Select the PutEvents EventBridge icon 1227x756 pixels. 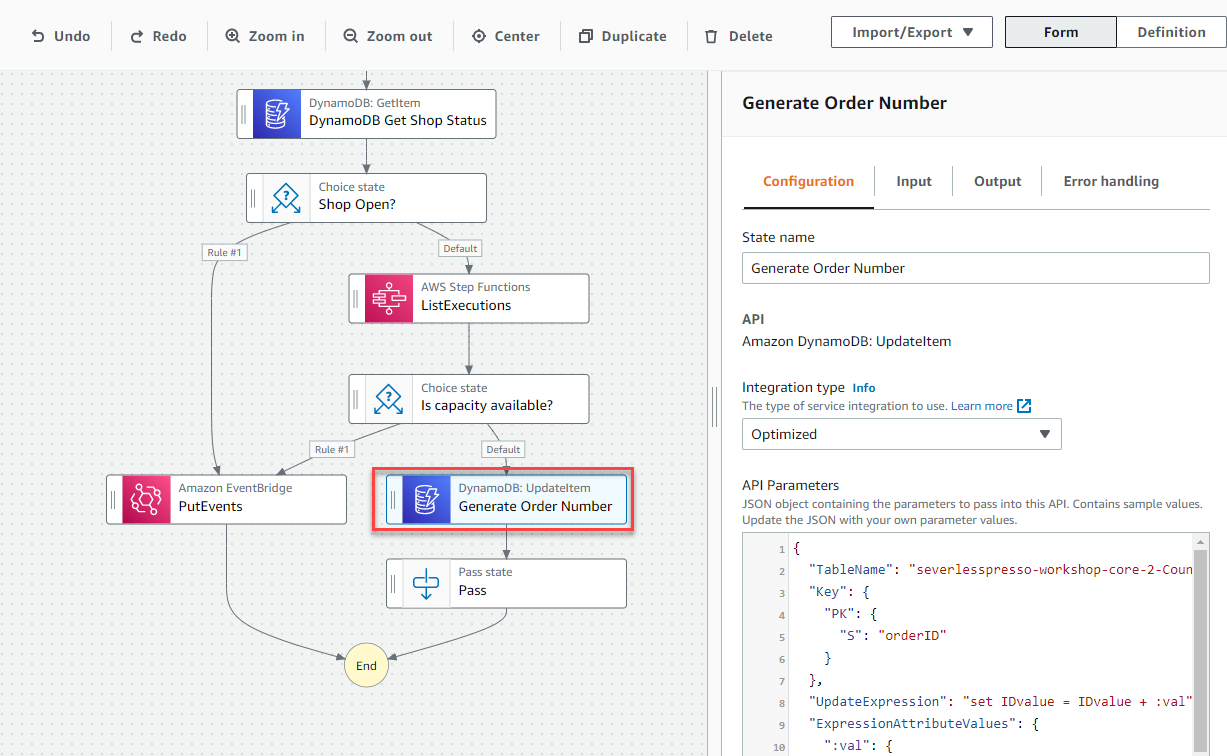point(147,499)
